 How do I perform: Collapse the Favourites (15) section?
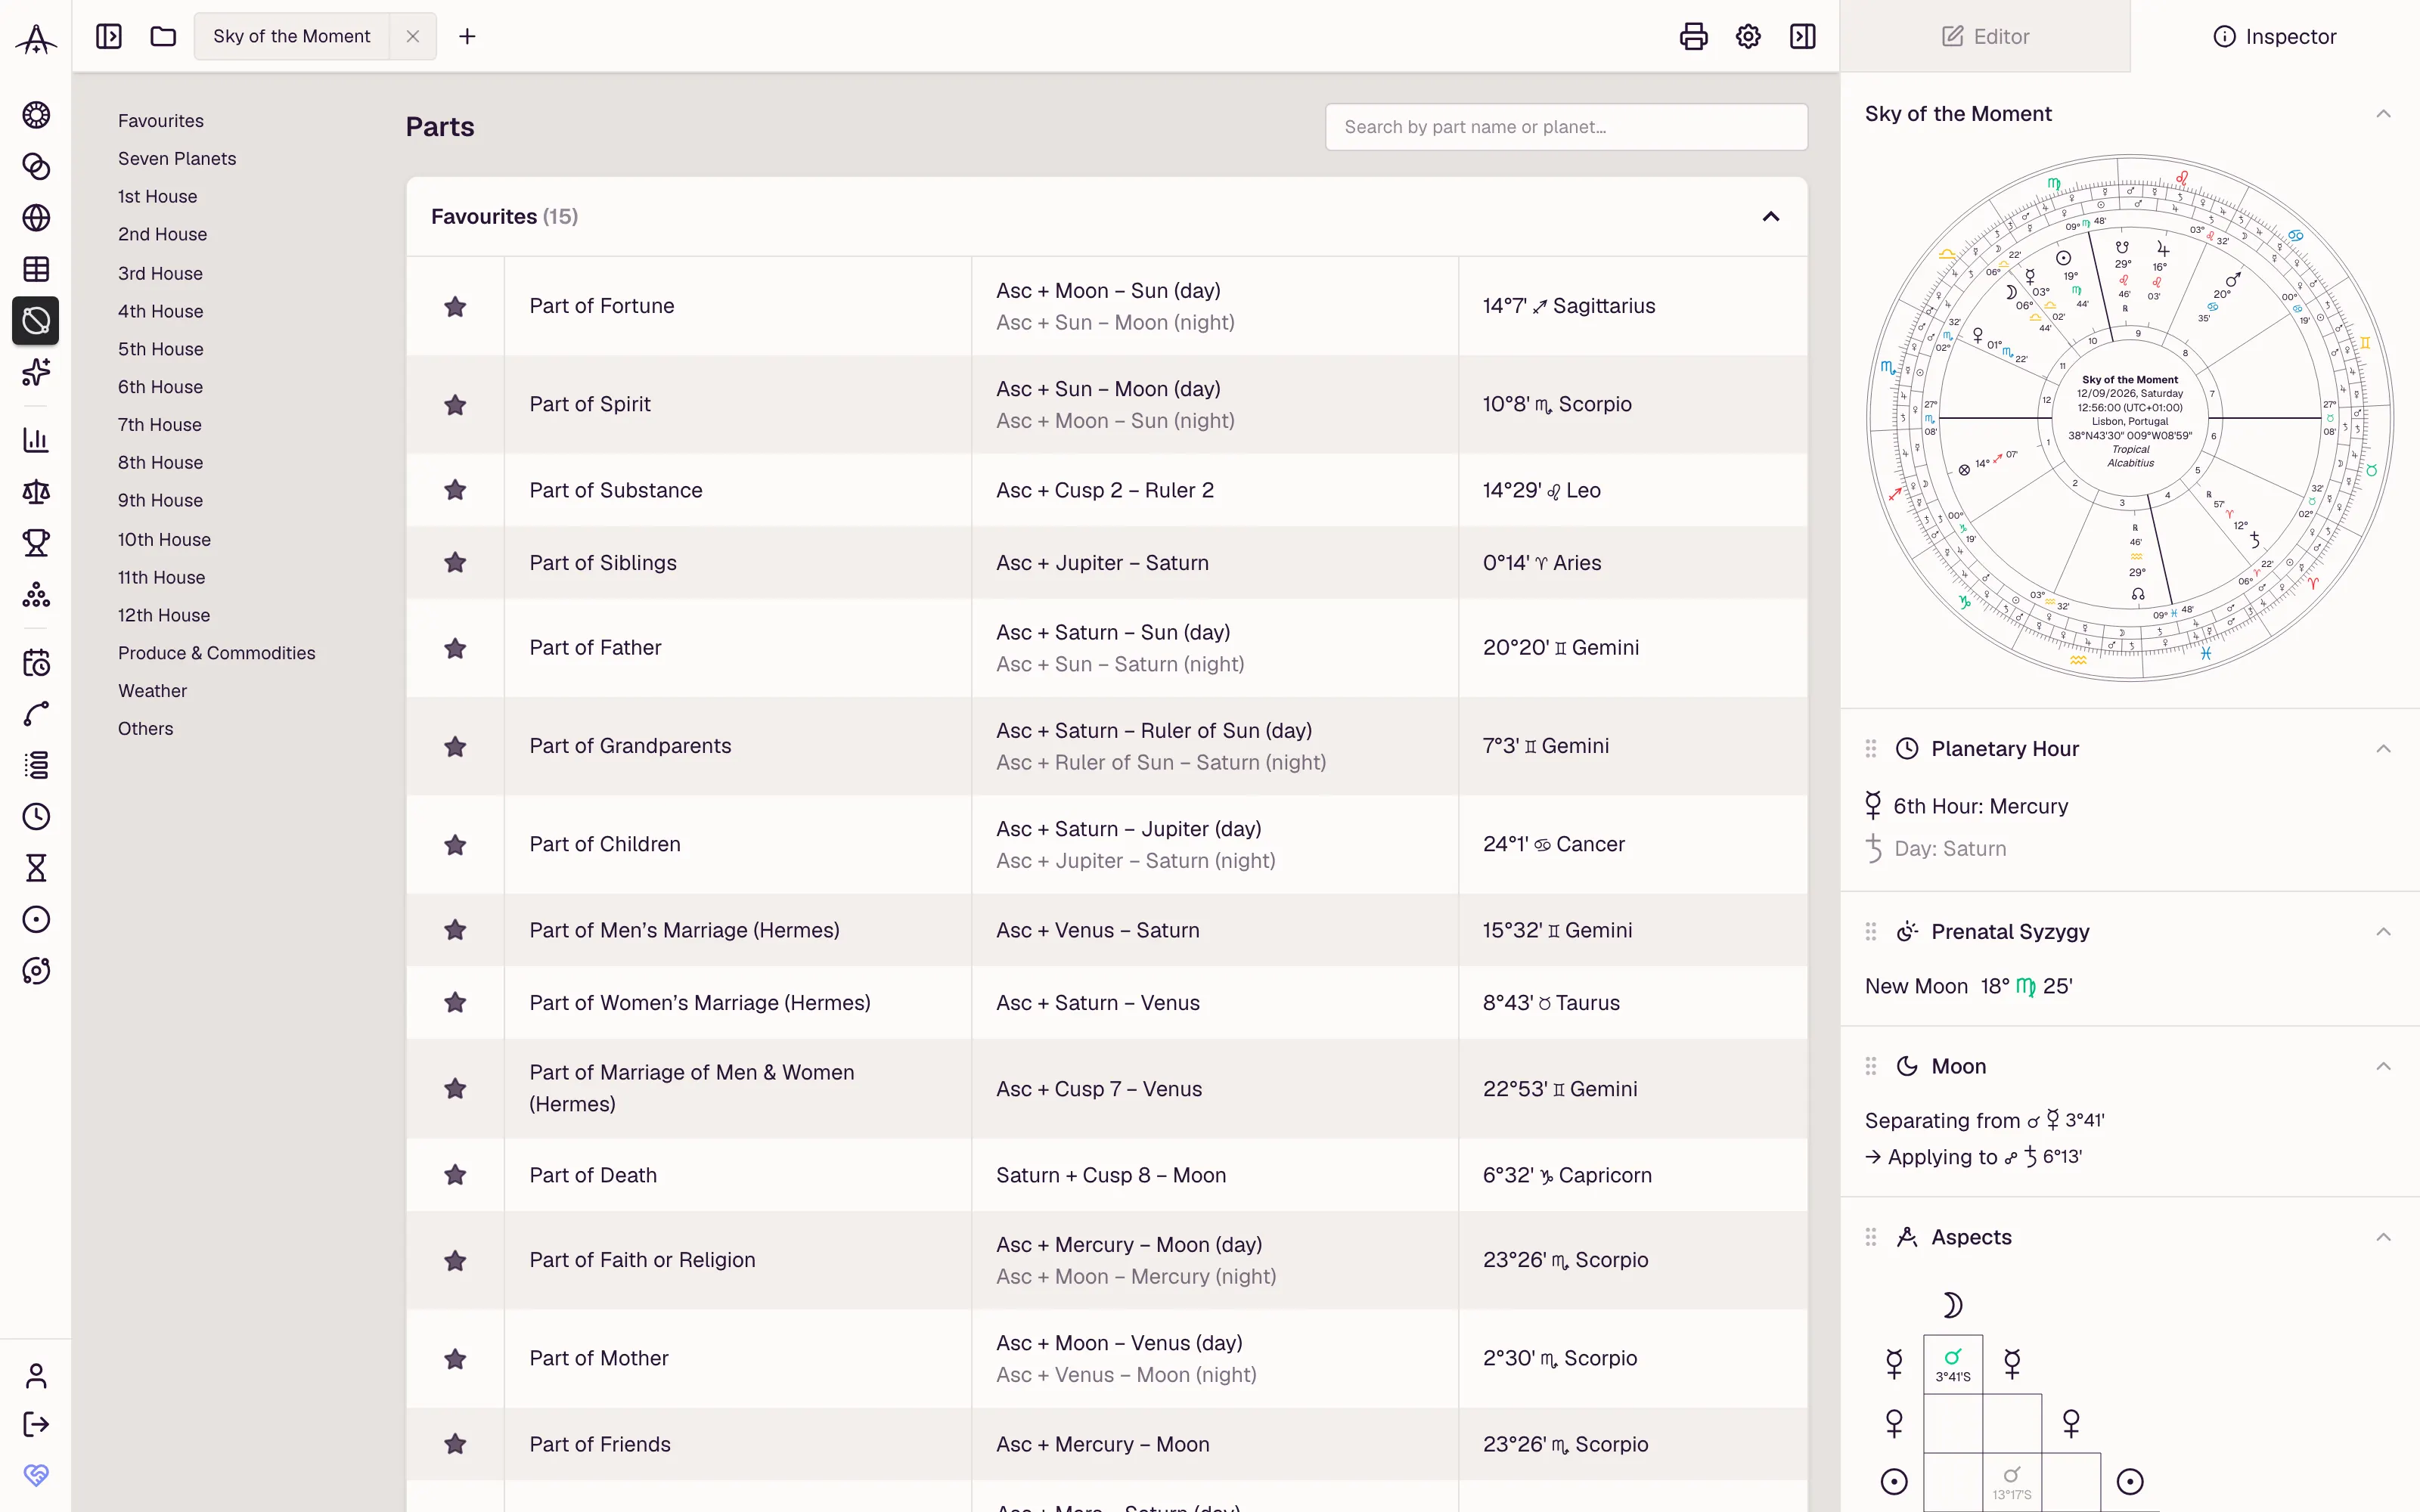(1771, 217)
